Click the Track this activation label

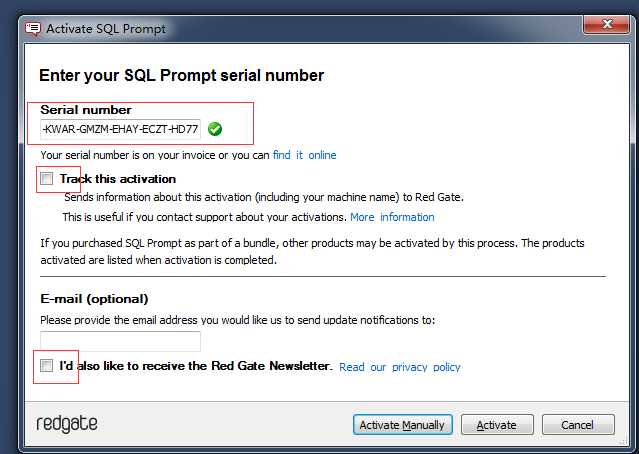coord(118,179)
